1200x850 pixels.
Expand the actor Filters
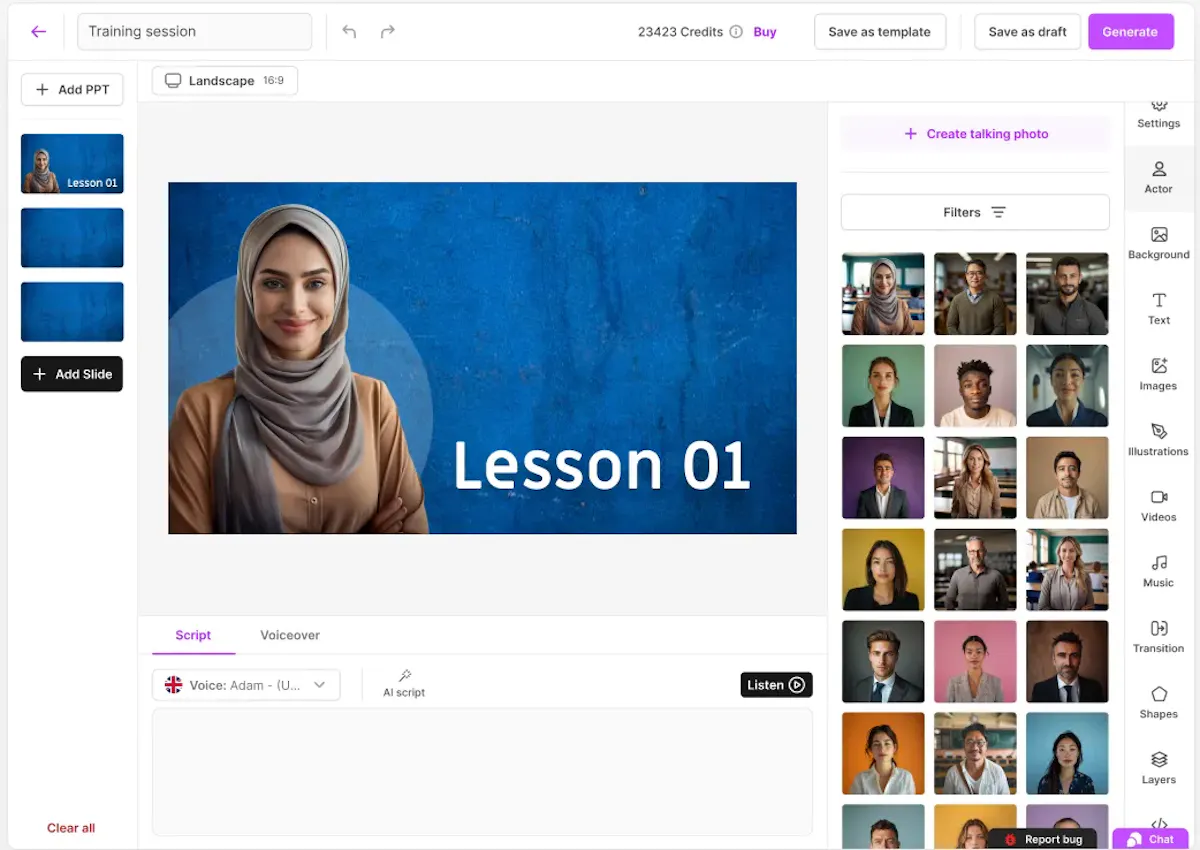click(x=975, y=212)
